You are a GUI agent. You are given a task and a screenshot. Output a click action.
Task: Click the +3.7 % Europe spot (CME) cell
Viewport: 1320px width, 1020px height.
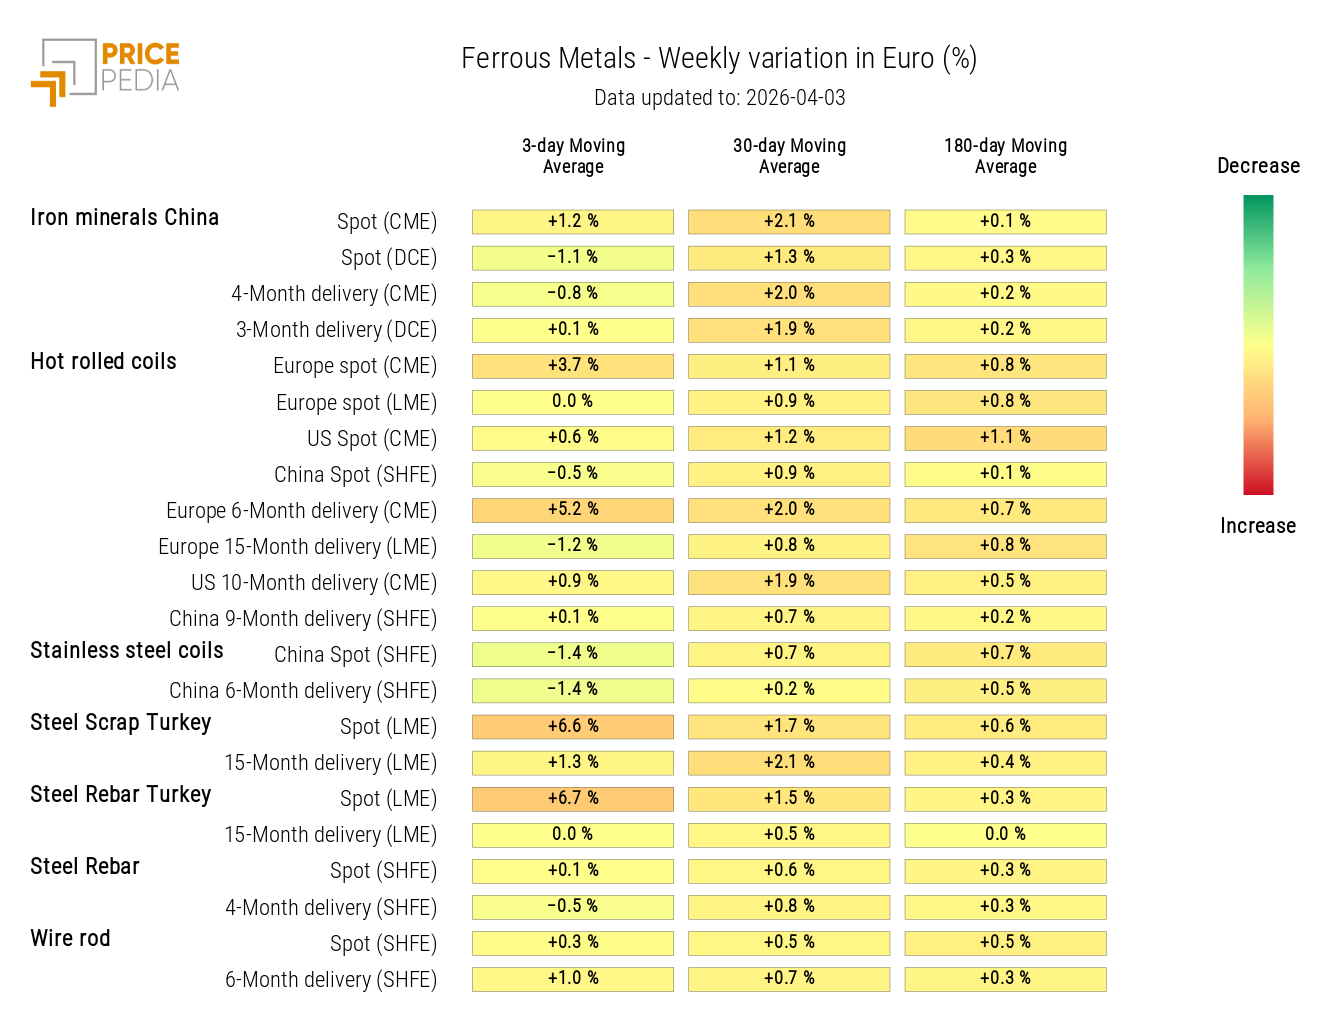(573, 365)
